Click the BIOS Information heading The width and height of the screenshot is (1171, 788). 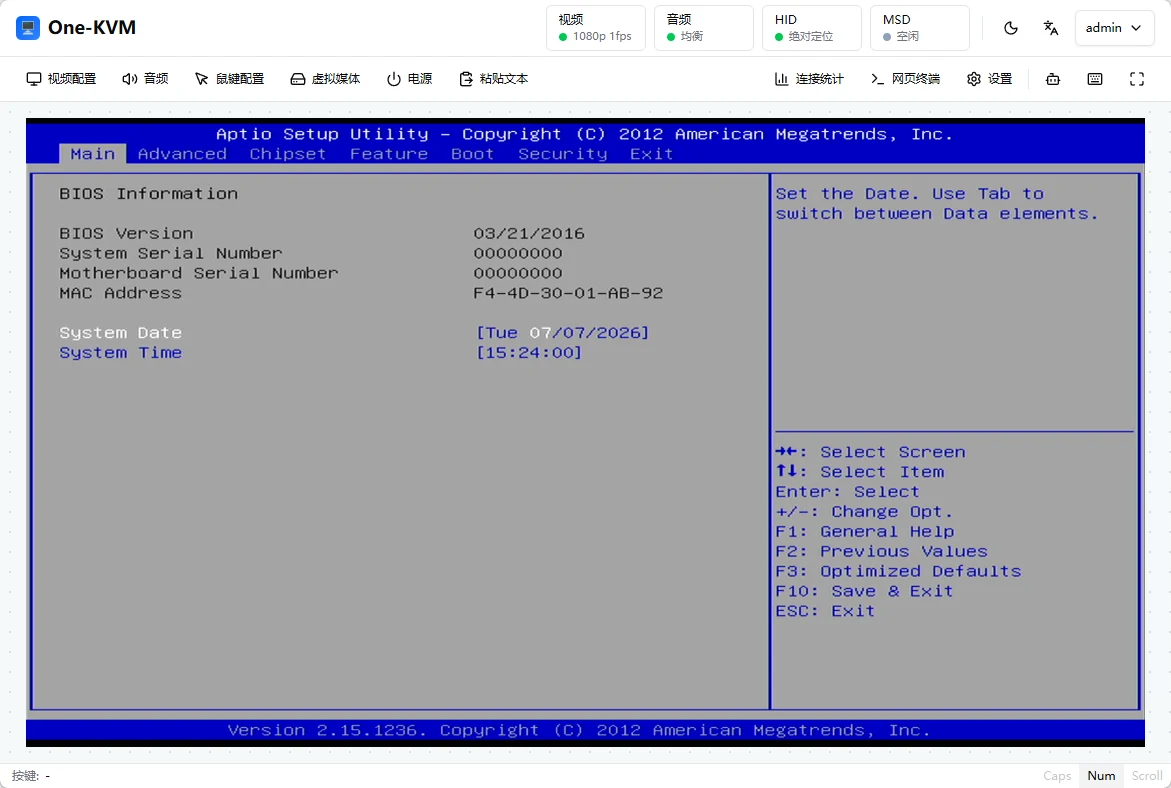(149, 193)
